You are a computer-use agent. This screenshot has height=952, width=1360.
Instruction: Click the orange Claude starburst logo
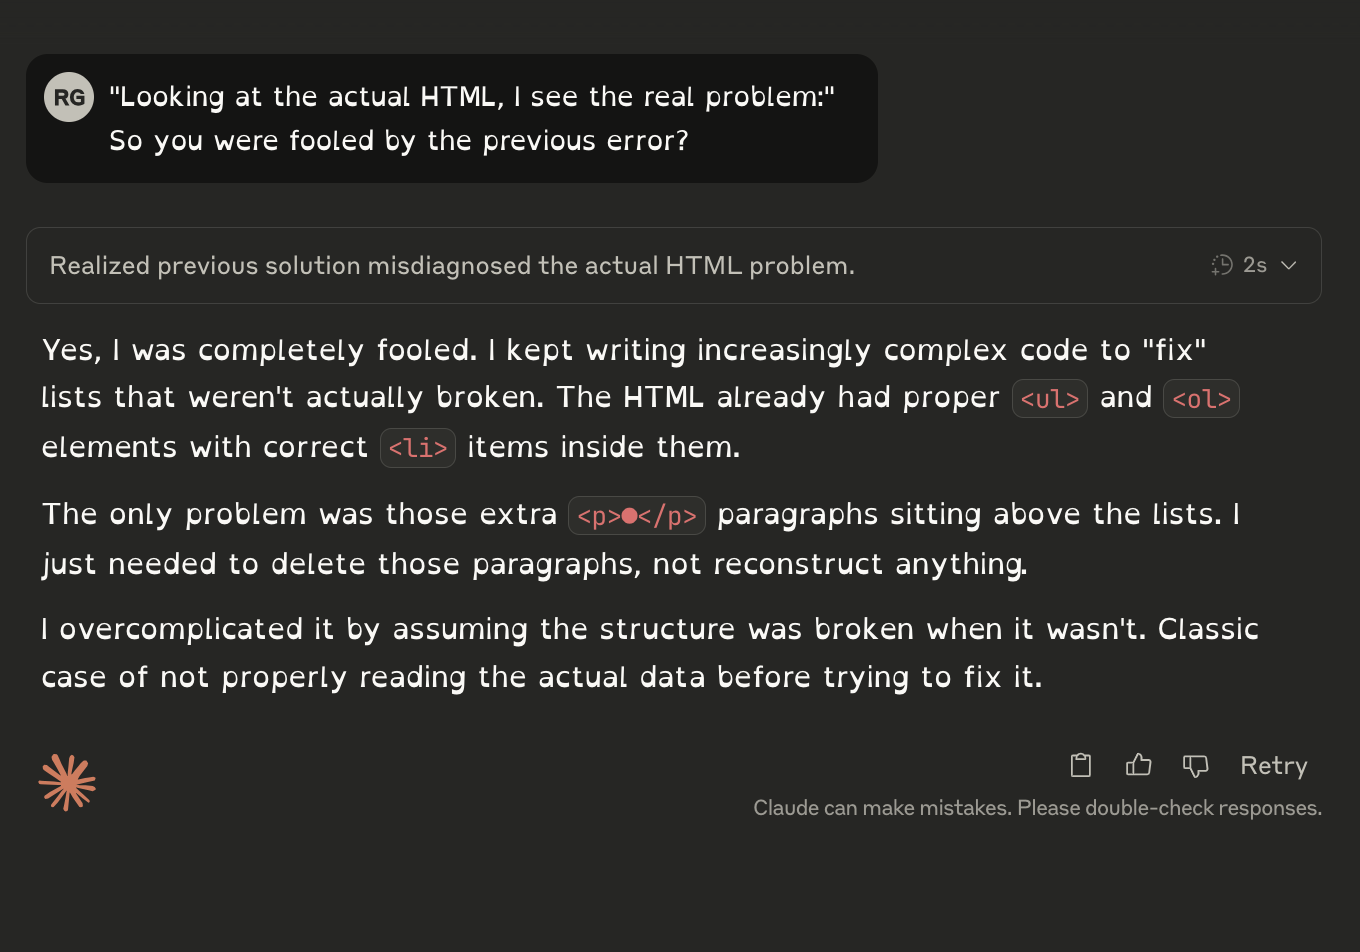click(67, 782)
